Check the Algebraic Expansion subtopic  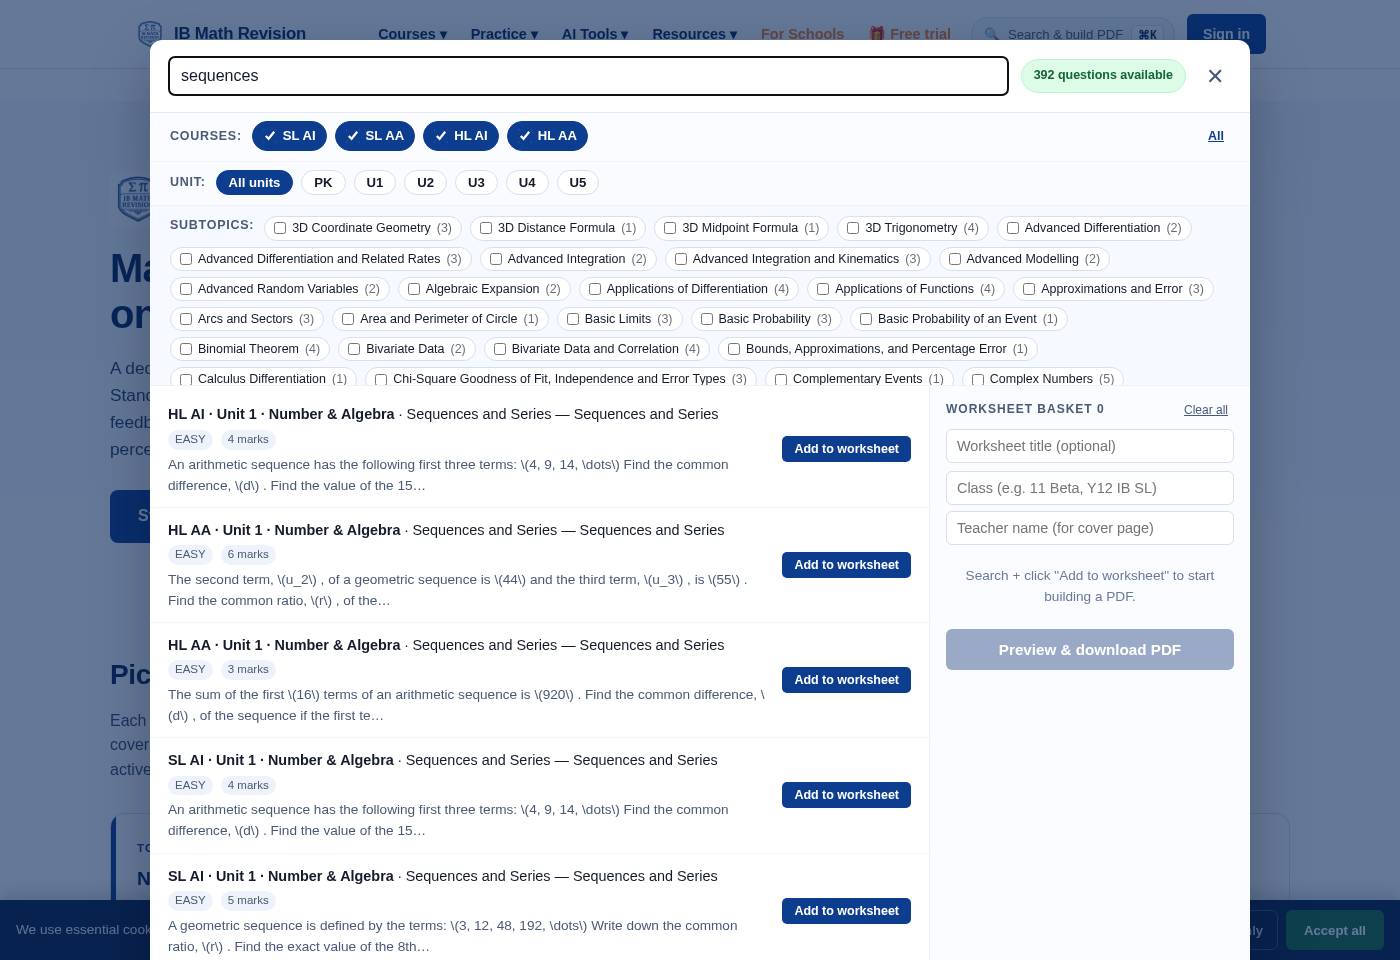point(414,289)
